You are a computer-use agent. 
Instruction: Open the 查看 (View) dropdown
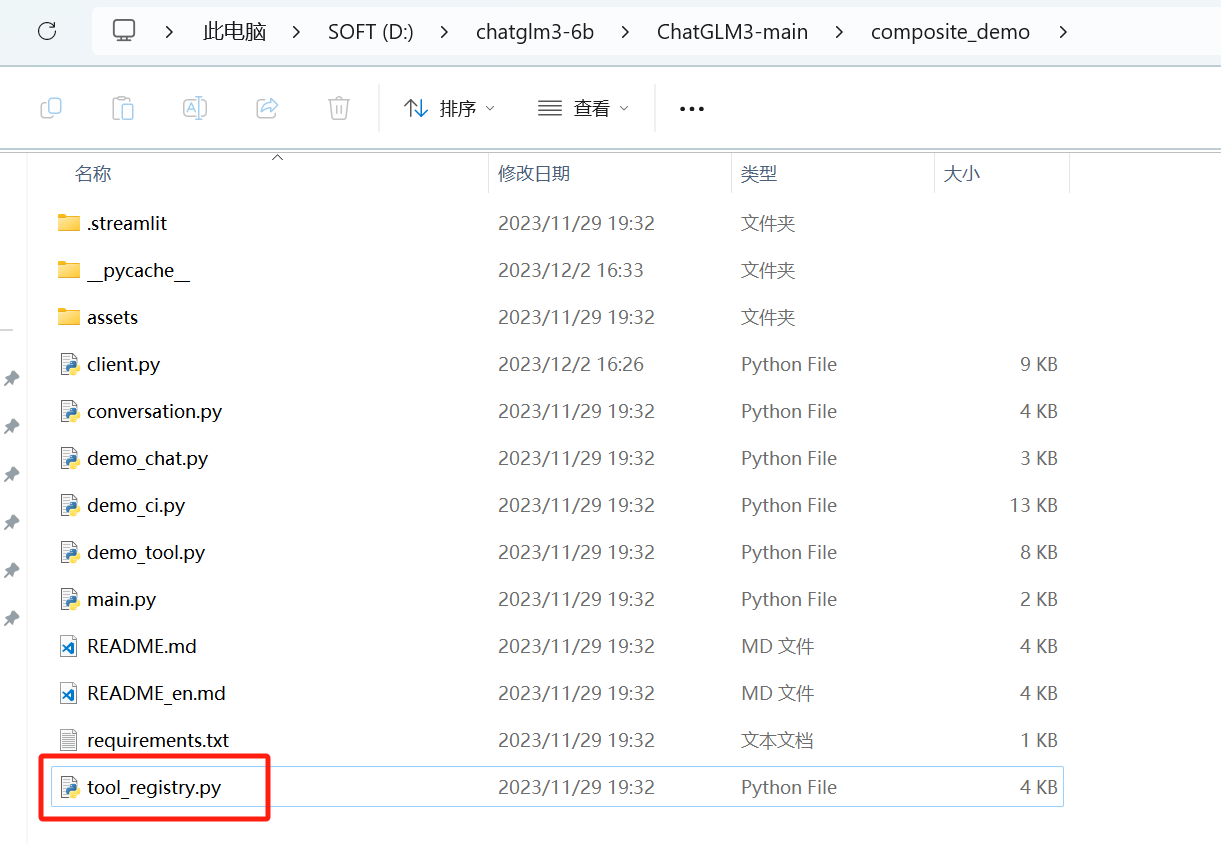pos(584,108)
